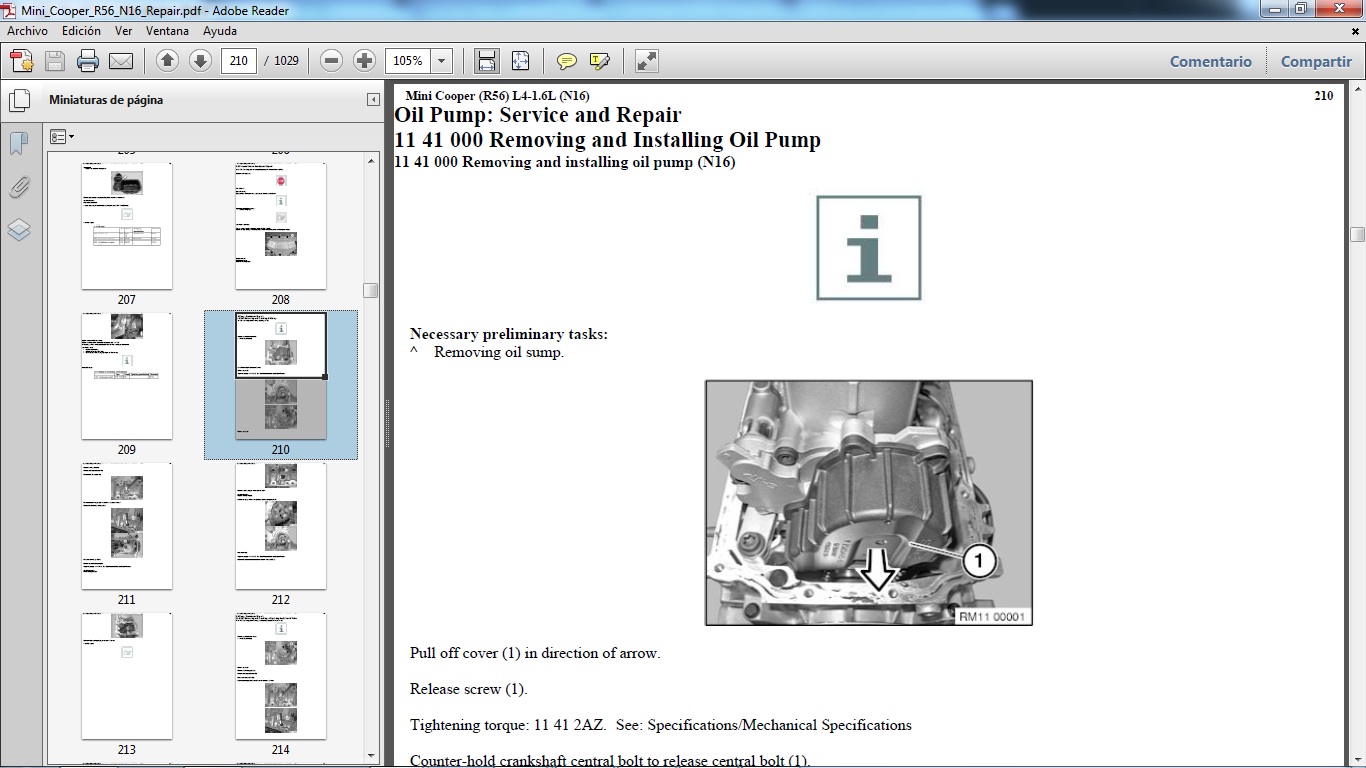Click the header text 'Mini Cooper (R56) L4-1.6L (N16)'
1366x768 pixels.
pyautogui.click(x=497, y=96)
